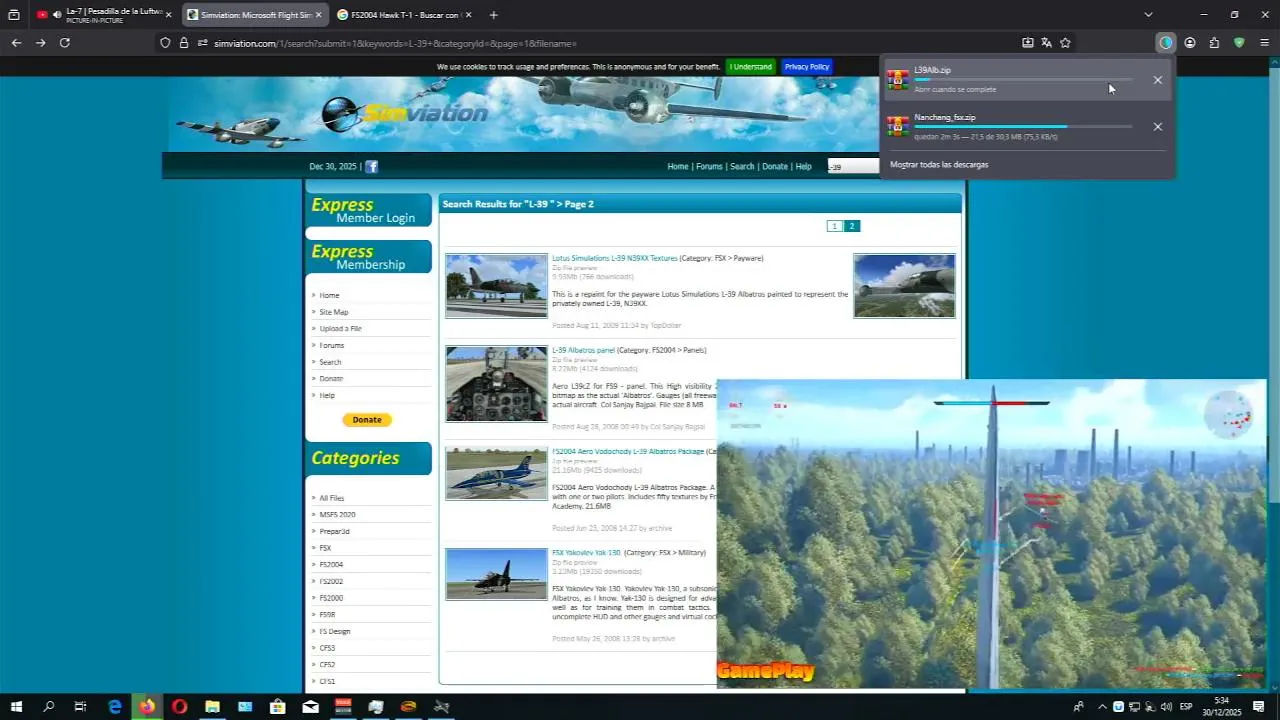Open the Mail app on the taskbar
Image resolution: width=1280 pixels, height=720 pixels.
click(310, 707)
